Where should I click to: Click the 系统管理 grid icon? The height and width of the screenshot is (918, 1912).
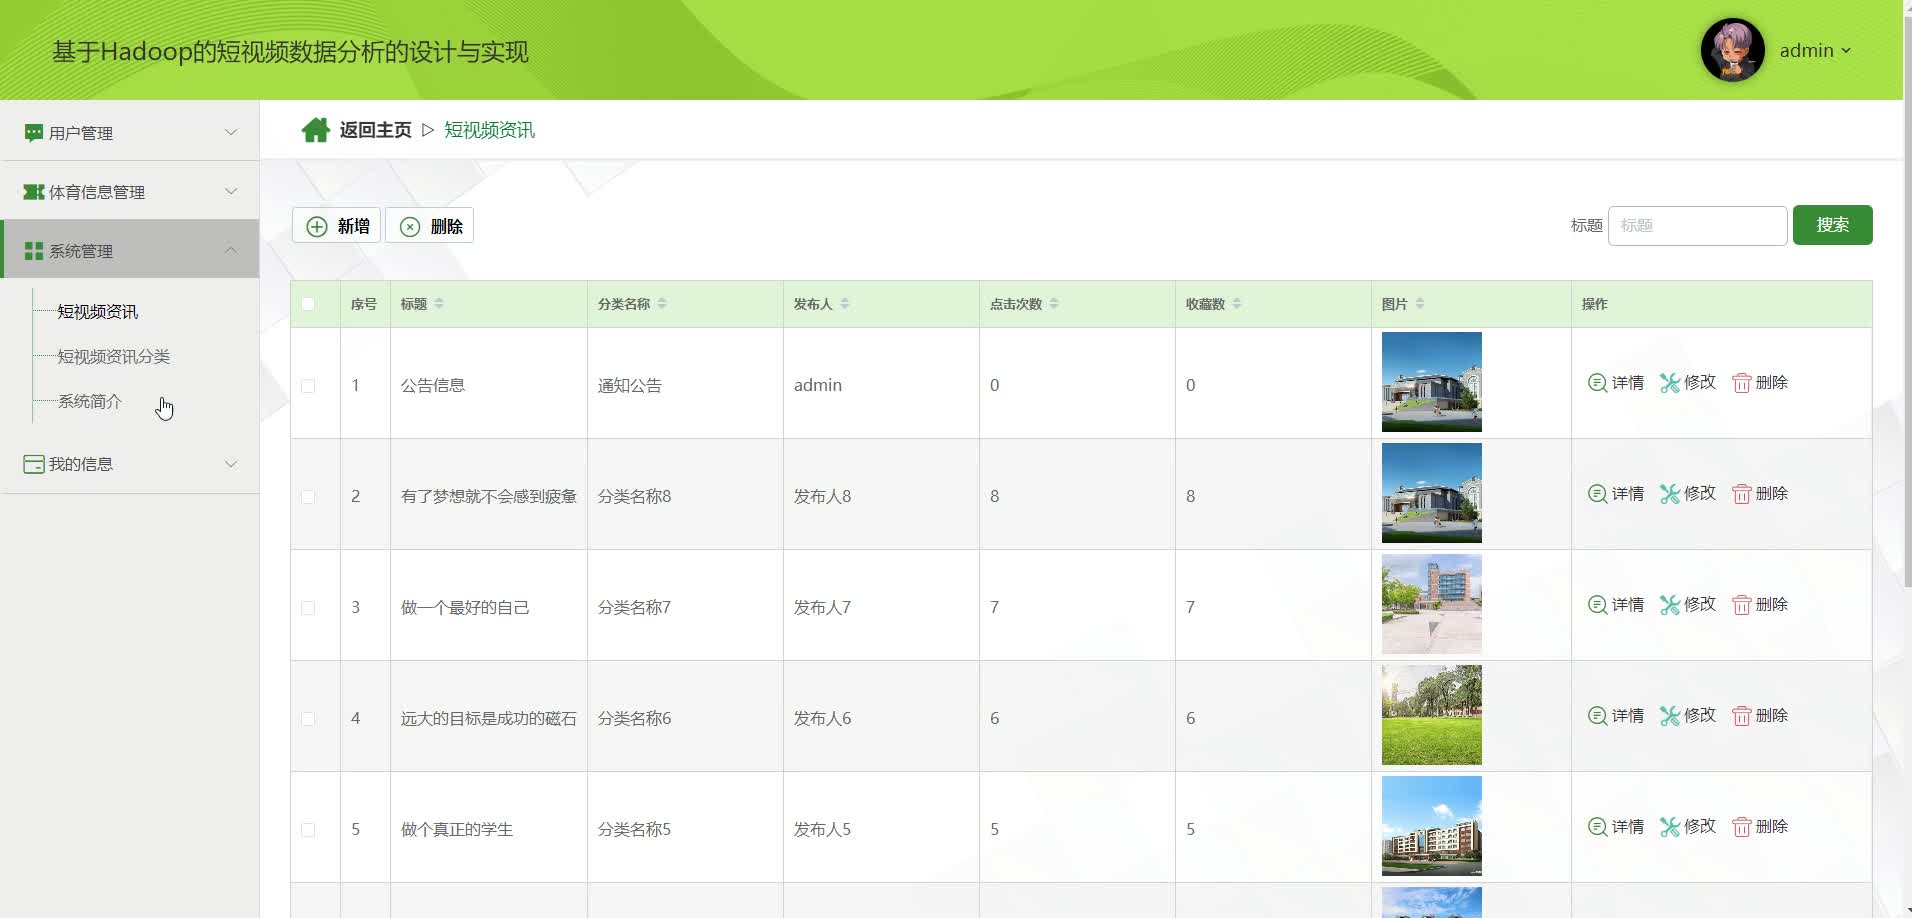tap(33, 251)
